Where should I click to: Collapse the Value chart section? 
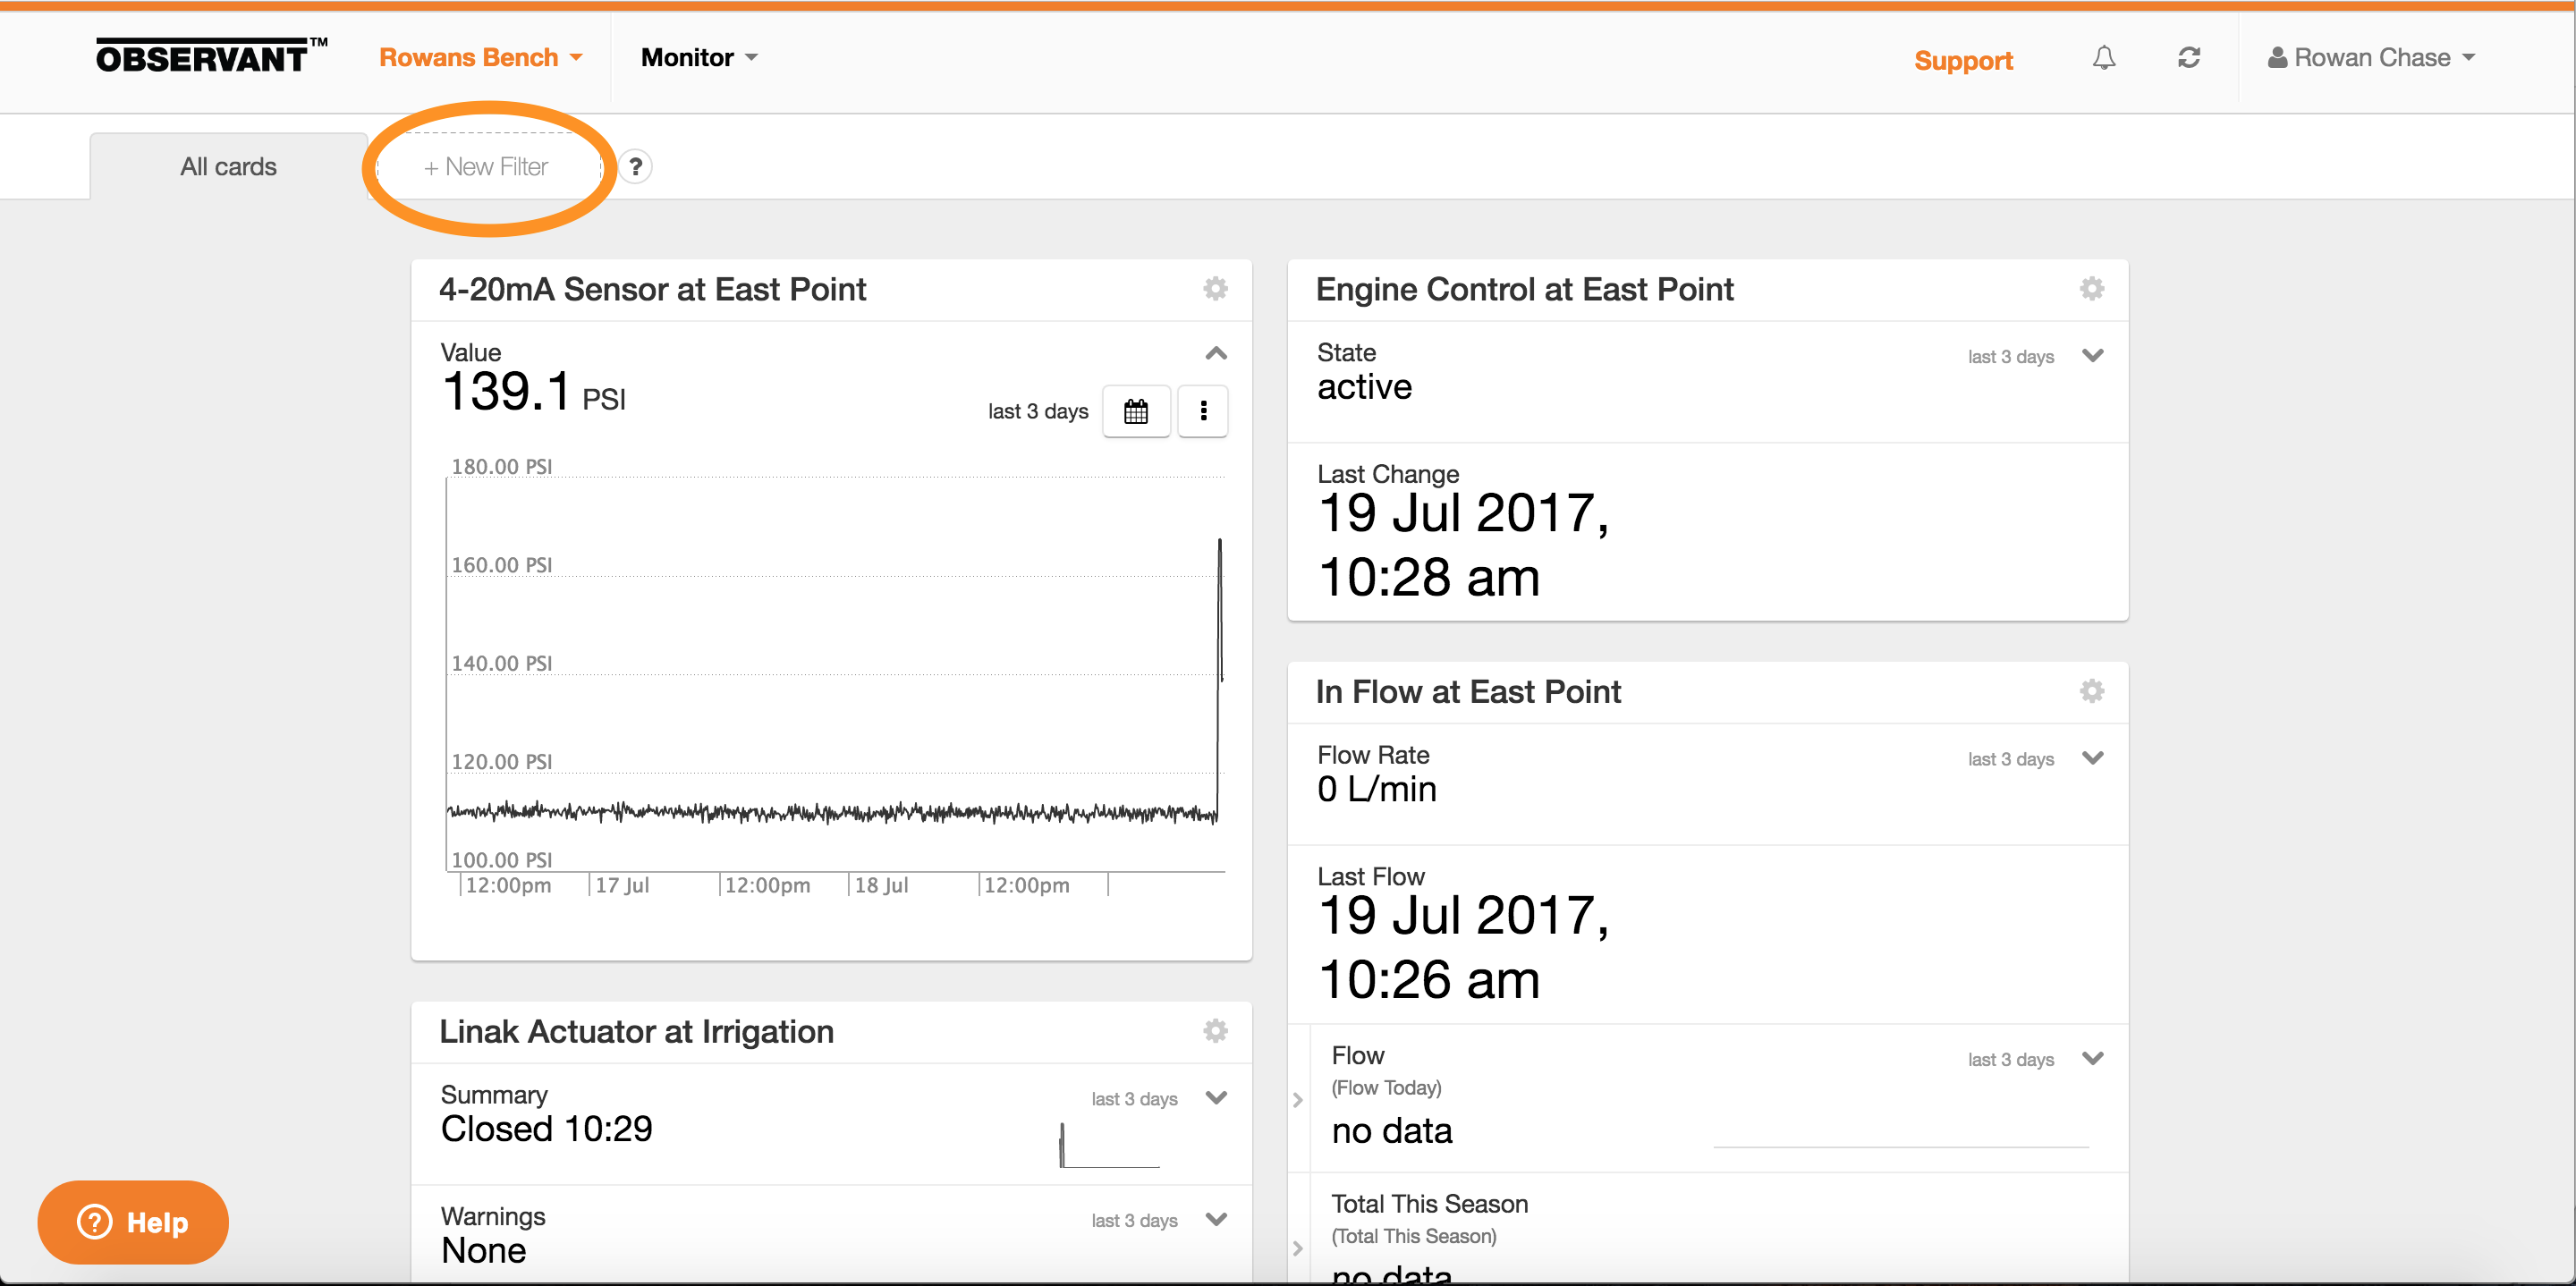(x=1215, y=353)
